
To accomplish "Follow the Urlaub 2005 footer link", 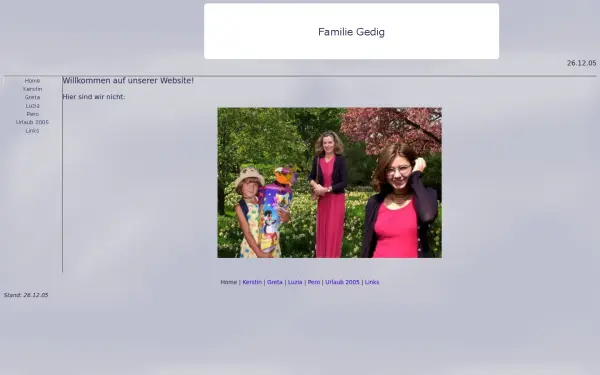I will (x=342, y=282).
